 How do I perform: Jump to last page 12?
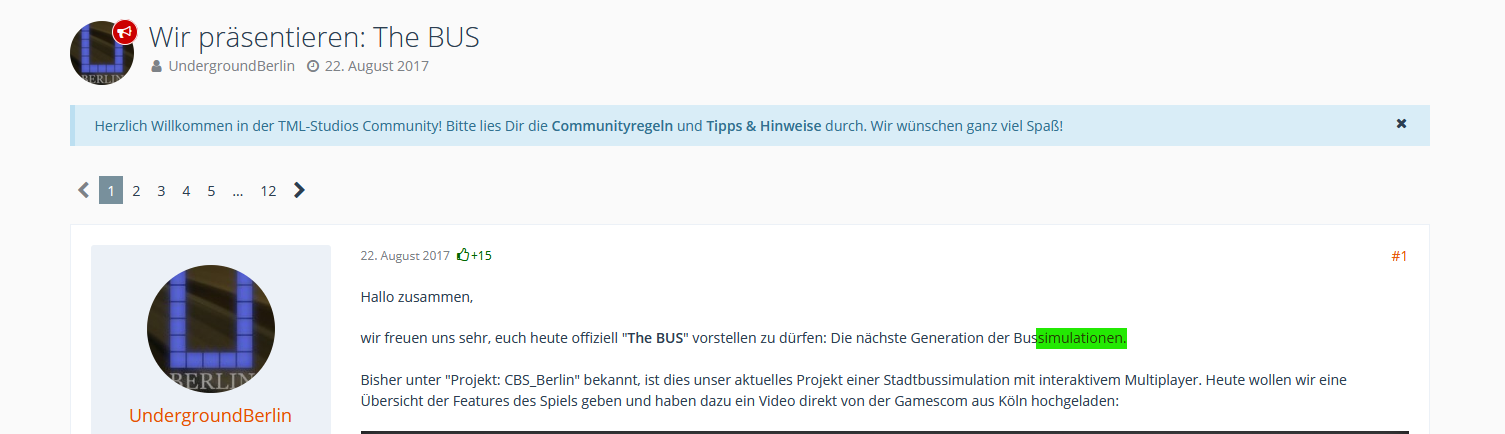click(268, 190)
